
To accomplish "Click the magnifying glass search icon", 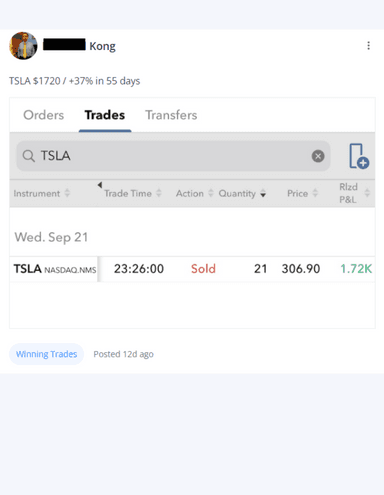I will point(29,156).
